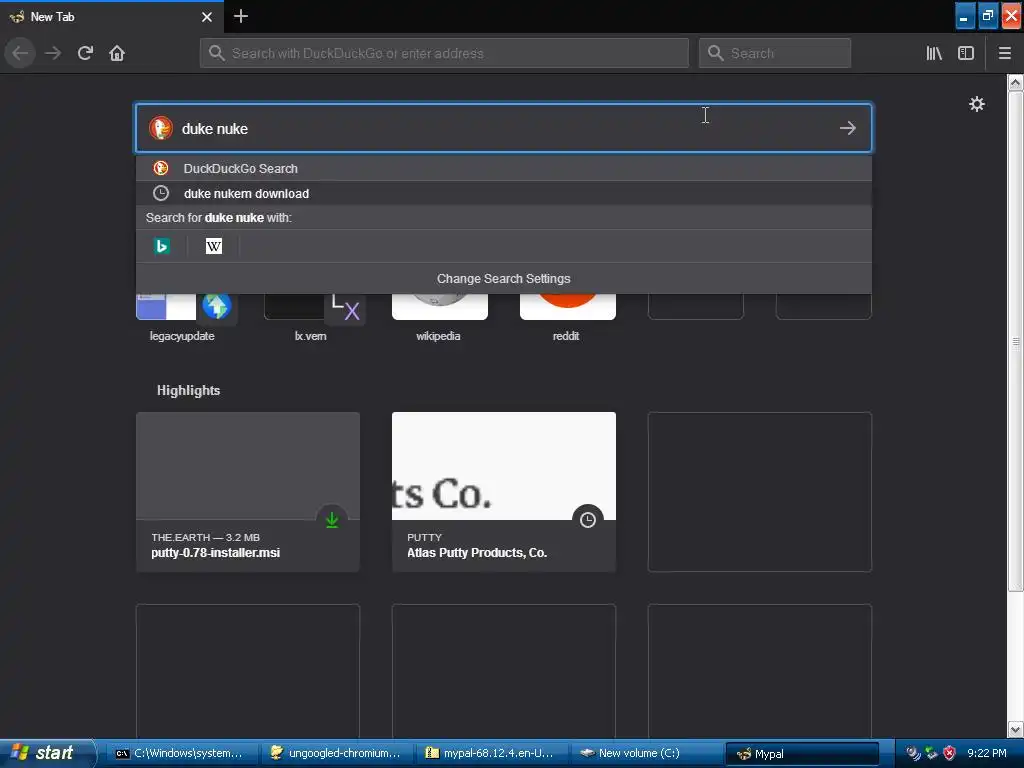
Task: Click into the duke nuke search field
Action: 504,128
